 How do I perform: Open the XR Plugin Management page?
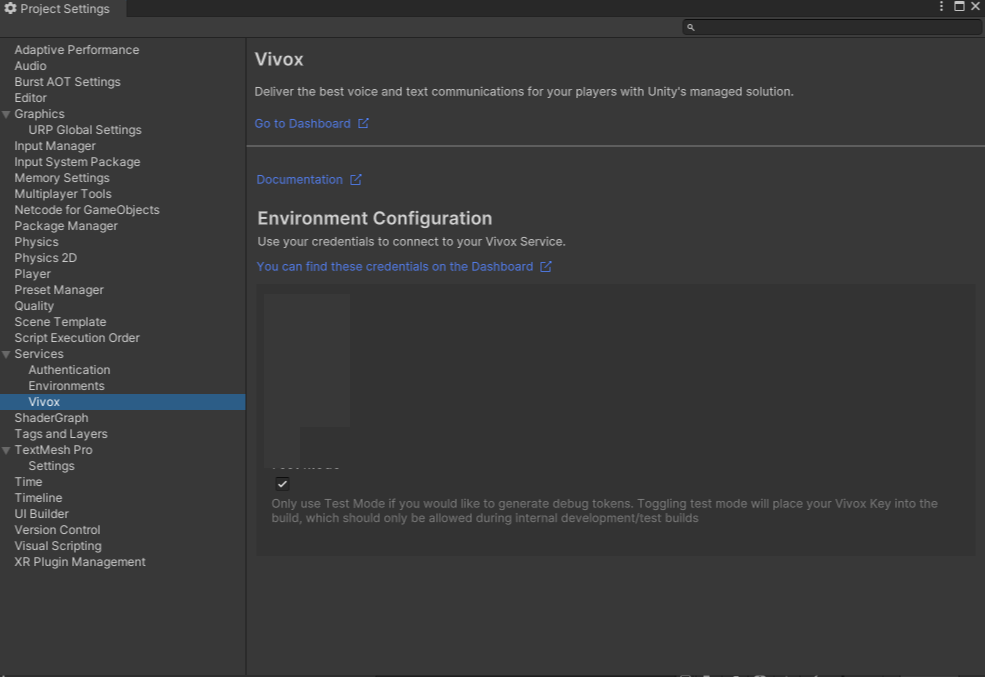[x=80, y=562]
